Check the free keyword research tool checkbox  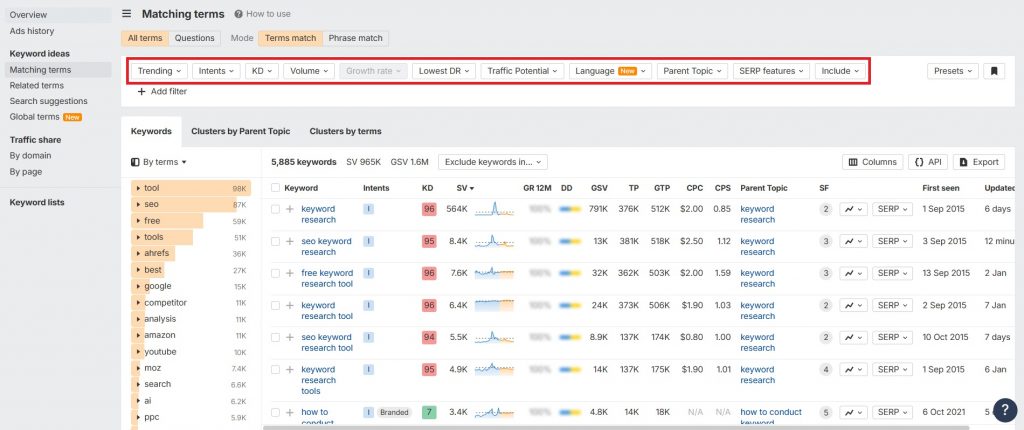(276, 273)
